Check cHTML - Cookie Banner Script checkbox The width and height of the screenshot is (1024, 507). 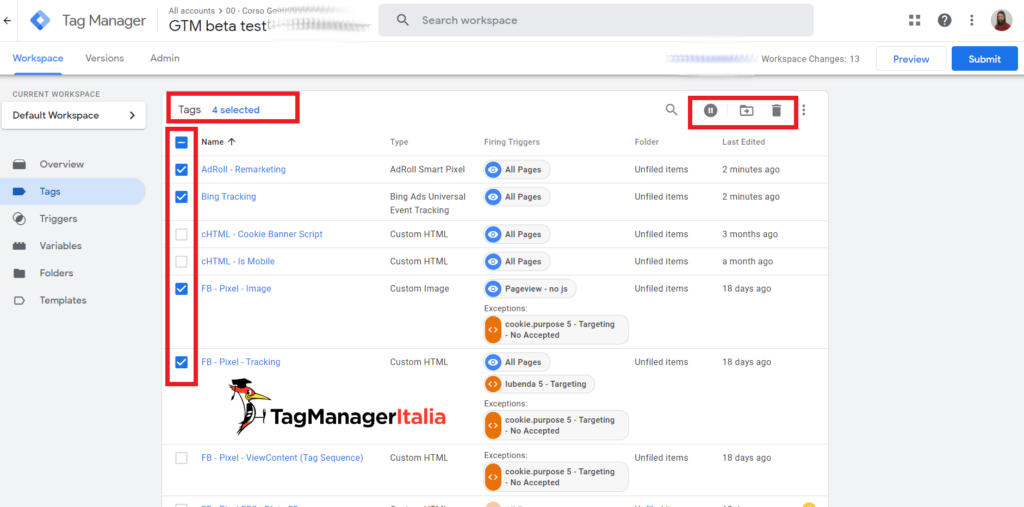coord(182,234)
